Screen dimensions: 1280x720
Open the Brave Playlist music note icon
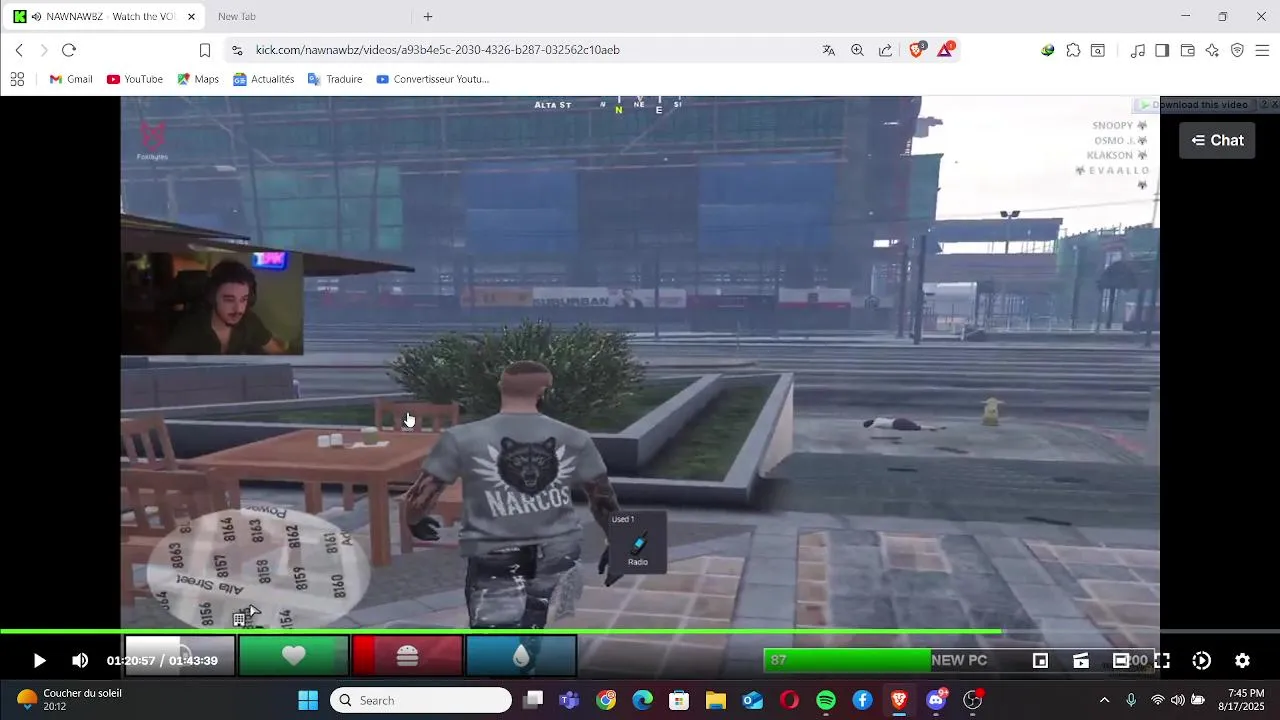(x=1137, y=50)
